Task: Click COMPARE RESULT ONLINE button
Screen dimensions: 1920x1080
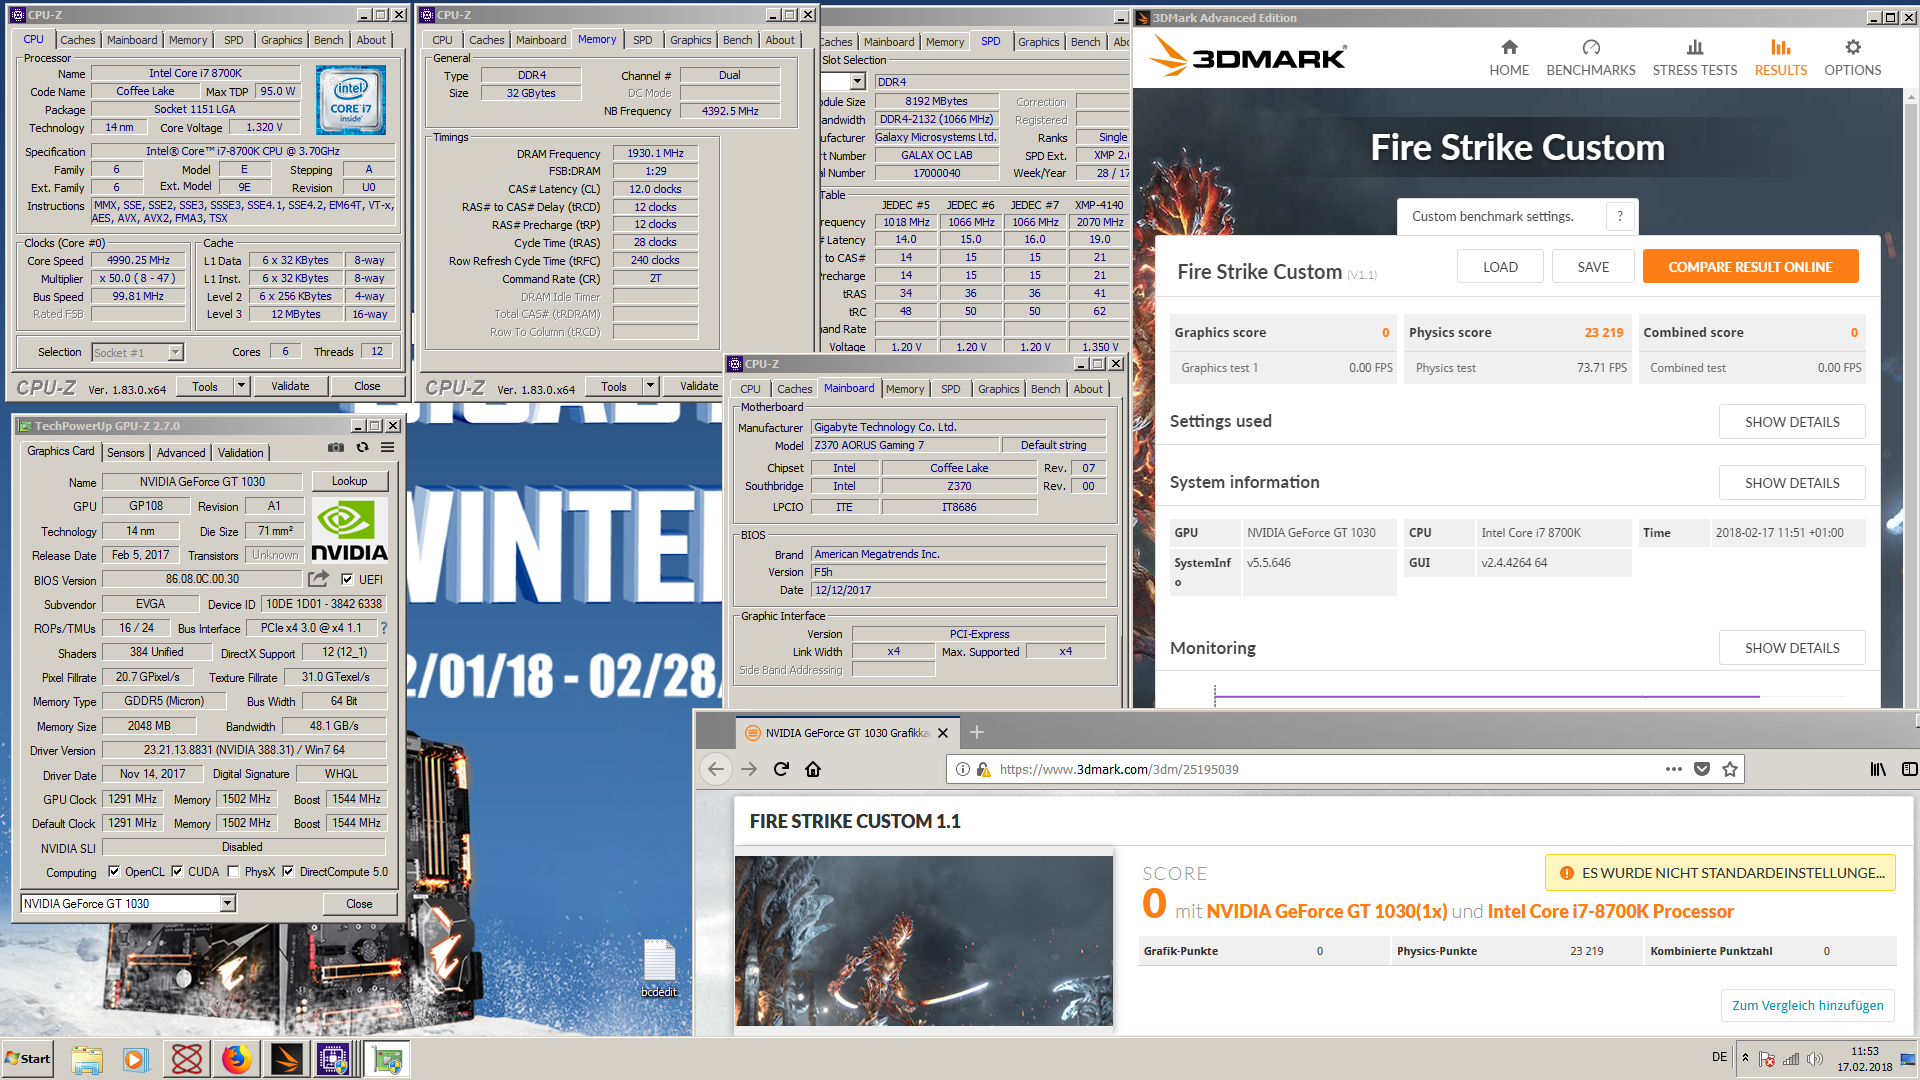Action: click(x=1750, y=267)
